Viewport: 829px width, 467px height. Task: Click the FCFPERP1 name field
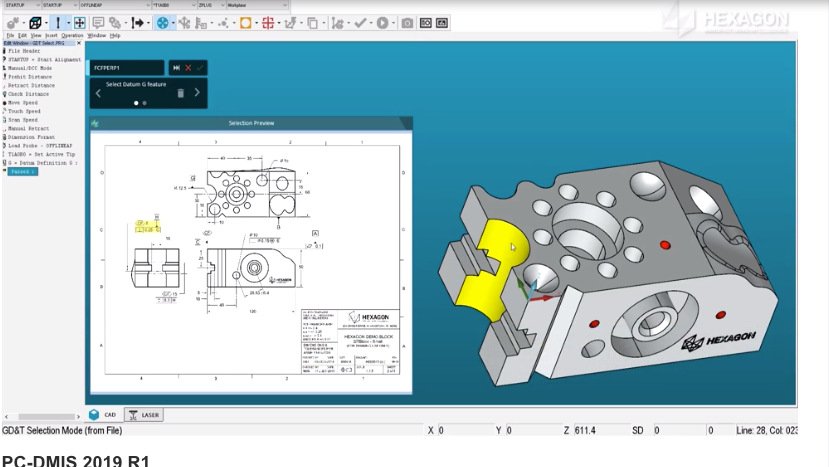coord(126,68)
